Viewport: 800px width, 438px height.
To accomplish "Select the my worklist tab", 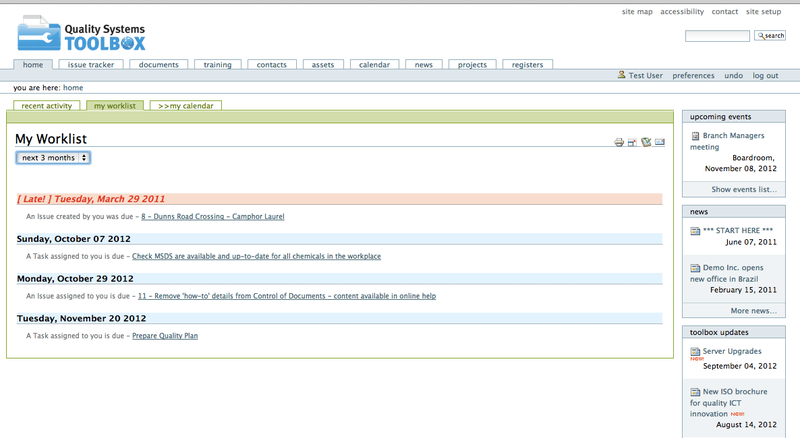I will [115, 106].
